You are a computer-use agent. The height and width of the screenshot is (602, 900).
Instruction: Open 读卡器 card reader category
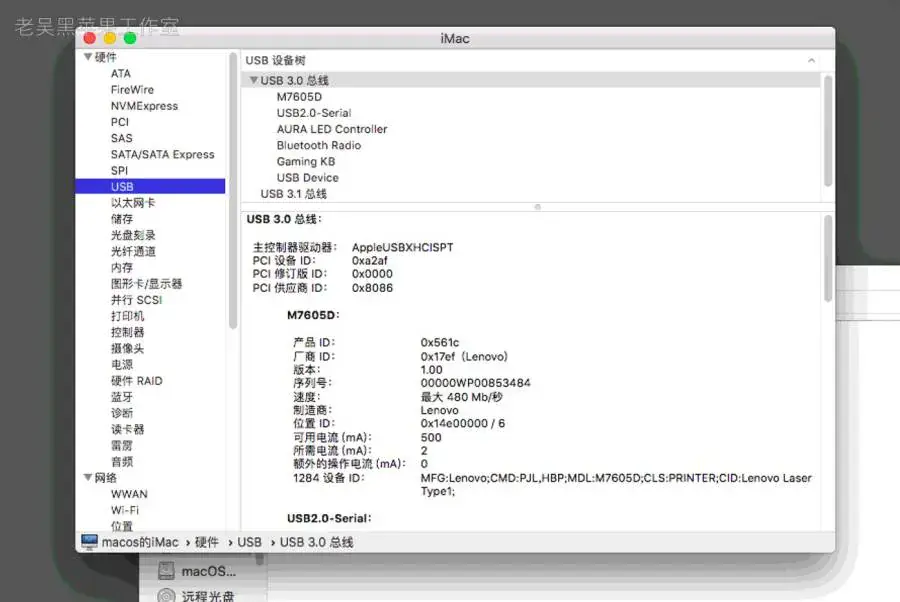pos(127,429)
